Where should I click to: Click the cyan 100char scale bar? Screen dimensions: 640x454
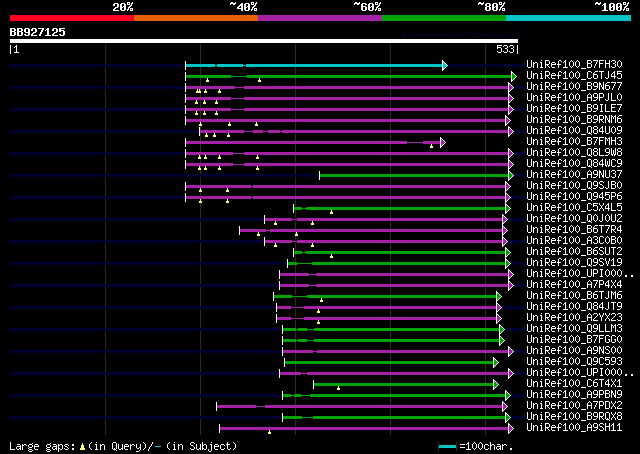[x=447, y=447]
